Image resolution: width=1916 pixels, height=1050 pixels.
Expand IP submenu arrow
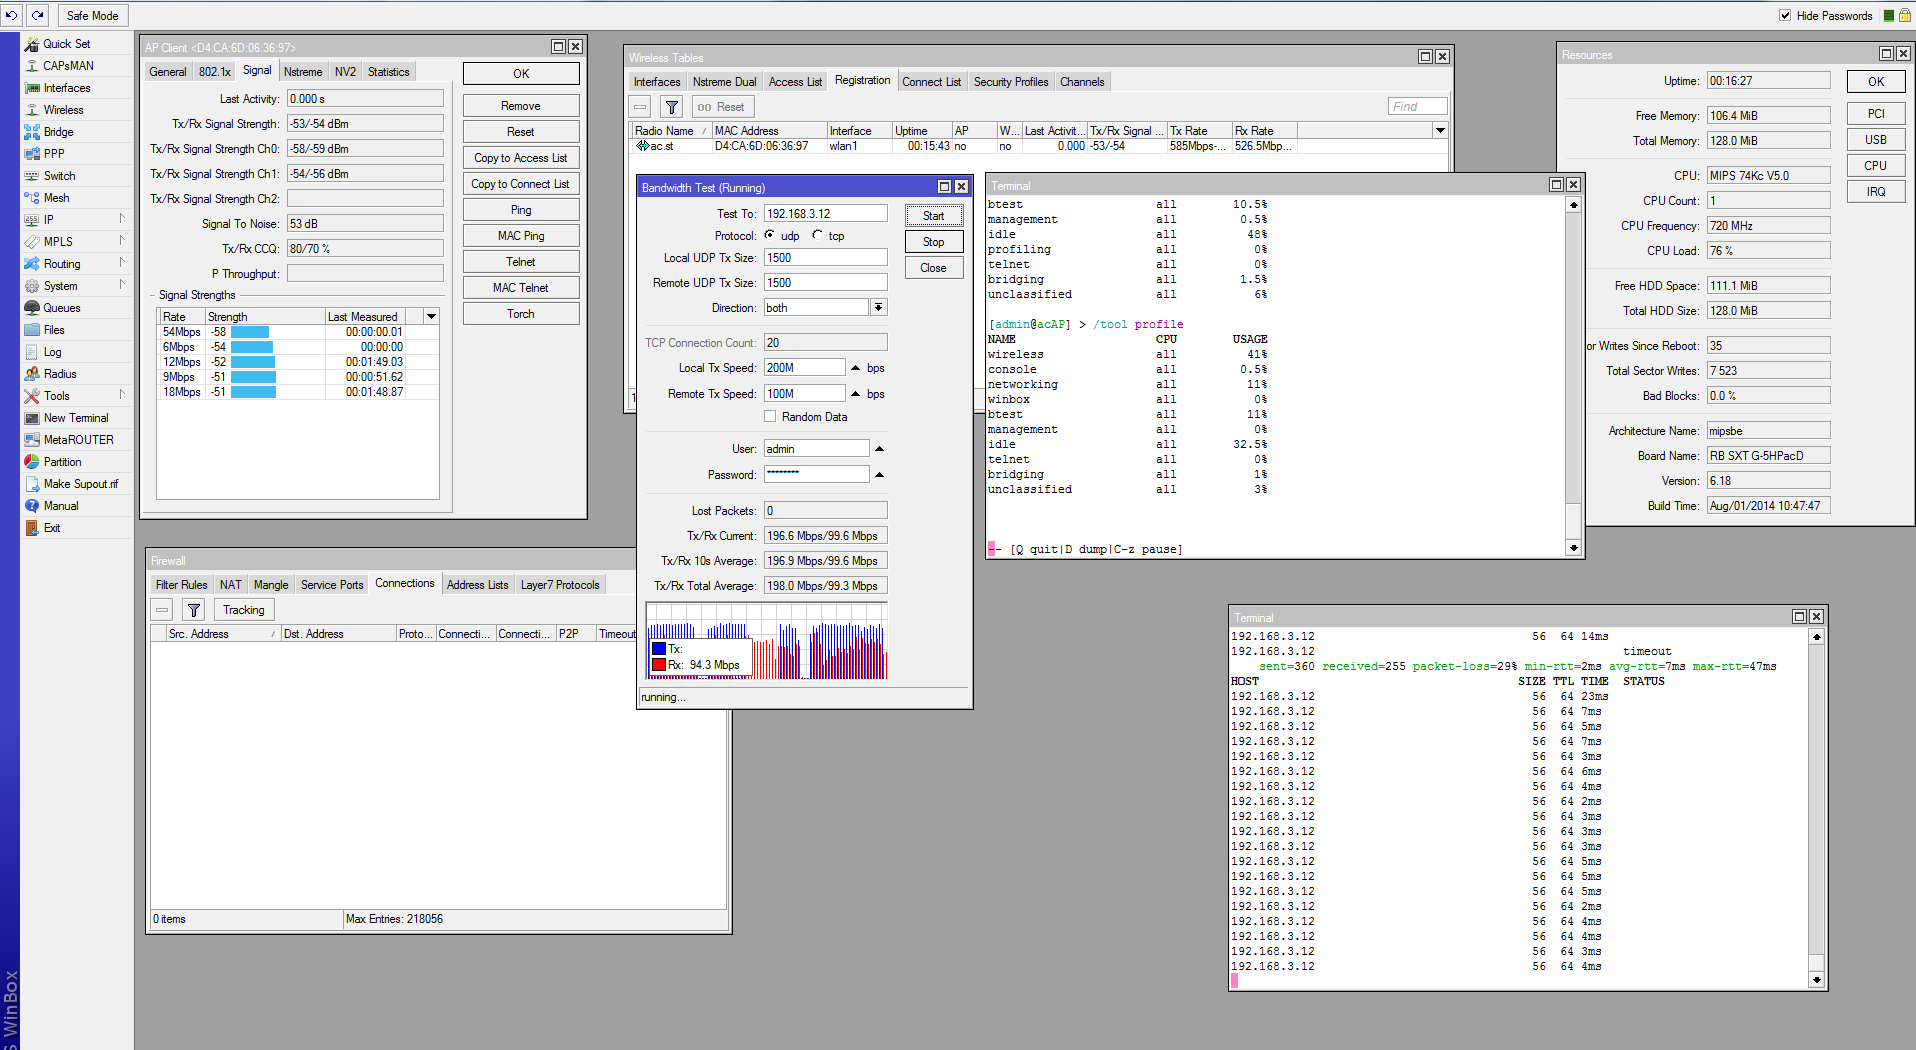click(122, 218)
